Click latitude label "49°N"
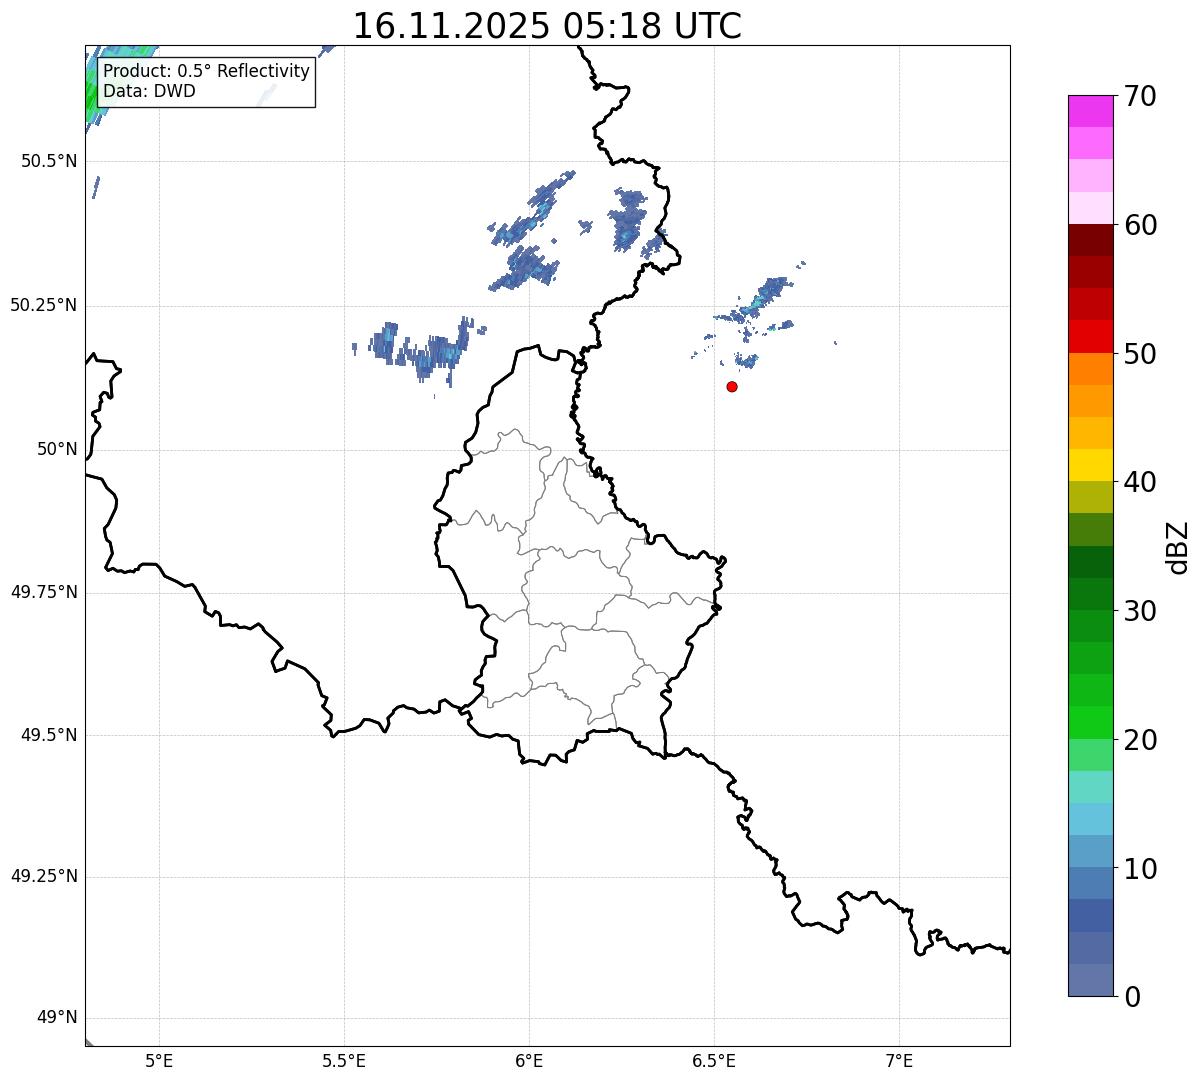The height and width of the screenshot is (1081, 1202). coord(57,1018)
